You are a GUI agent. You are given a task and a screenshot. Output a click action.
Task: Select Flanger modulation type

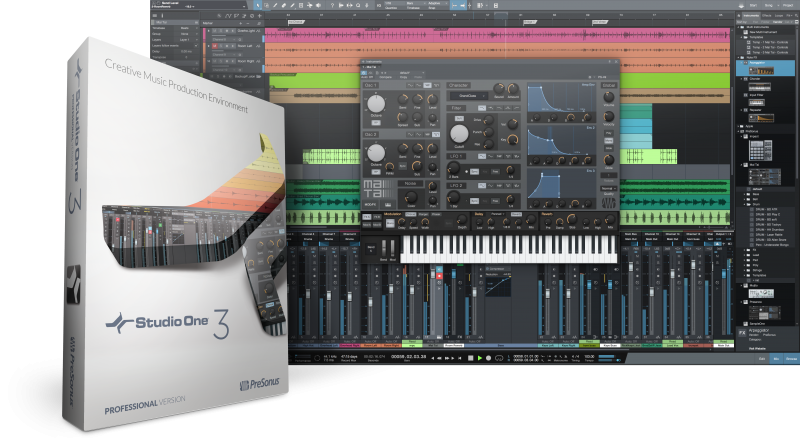[423, 214]
